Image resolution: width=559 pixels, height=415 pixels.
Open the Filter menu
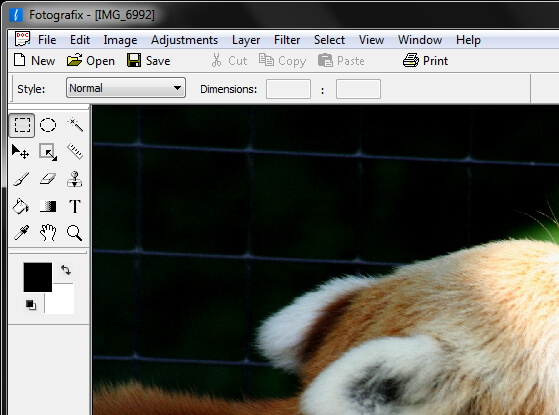[x=287, y=40]
